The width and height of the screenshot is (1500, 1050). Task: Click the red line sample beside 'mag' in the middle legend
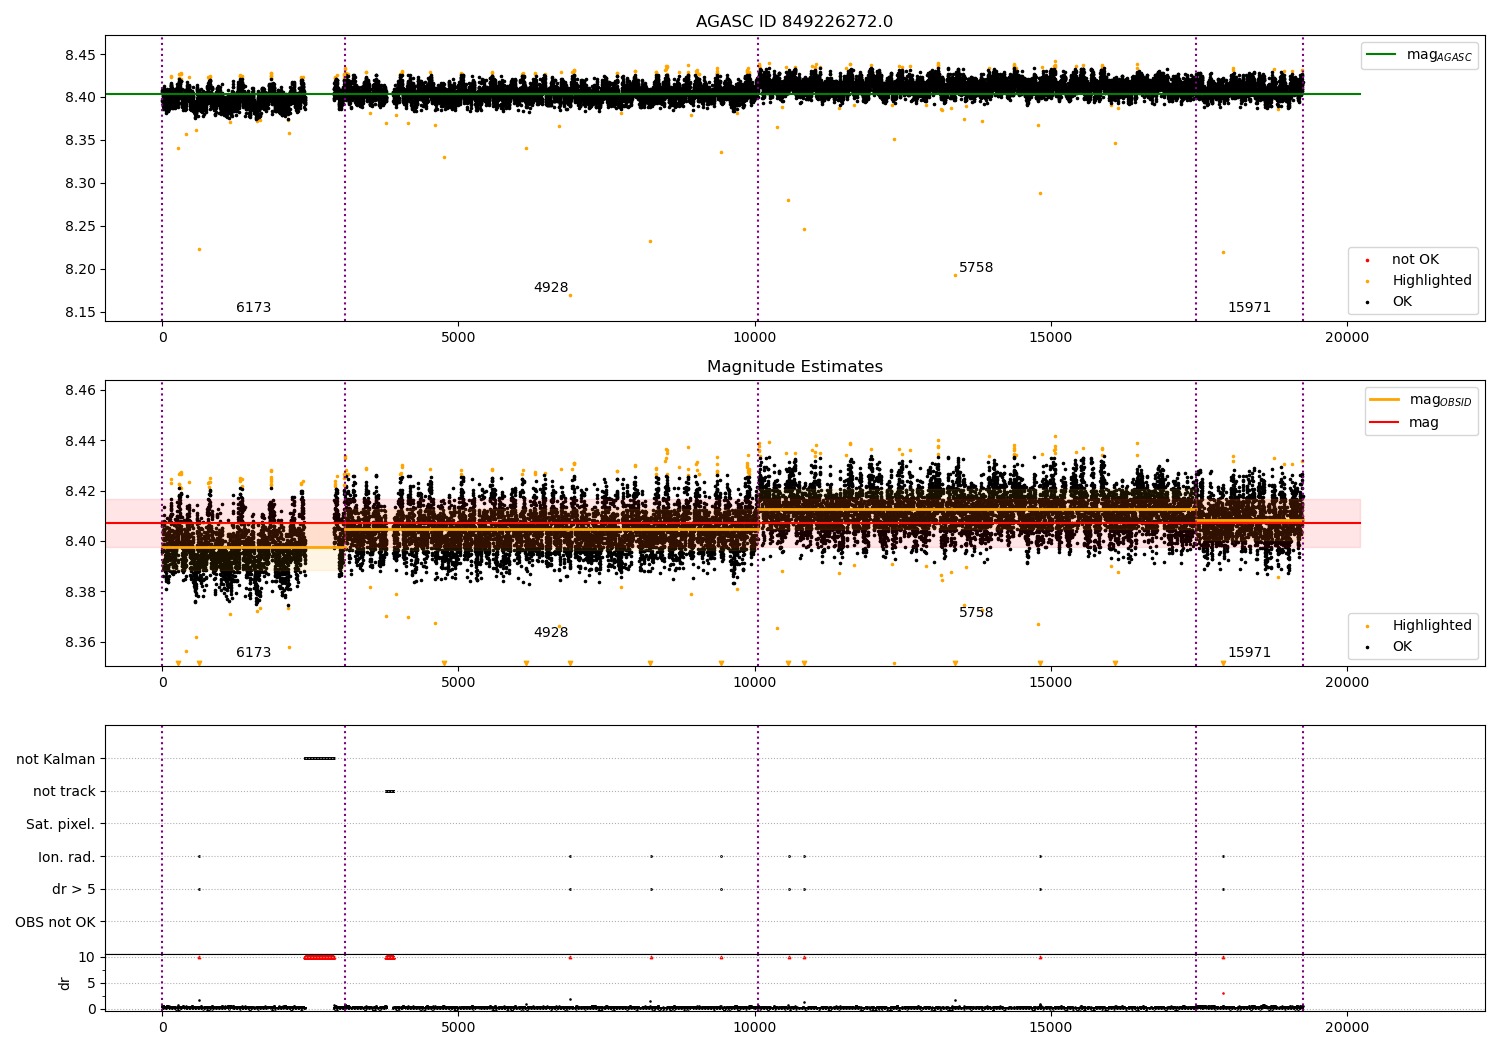pyautogui.click(x=1385, y=423)
